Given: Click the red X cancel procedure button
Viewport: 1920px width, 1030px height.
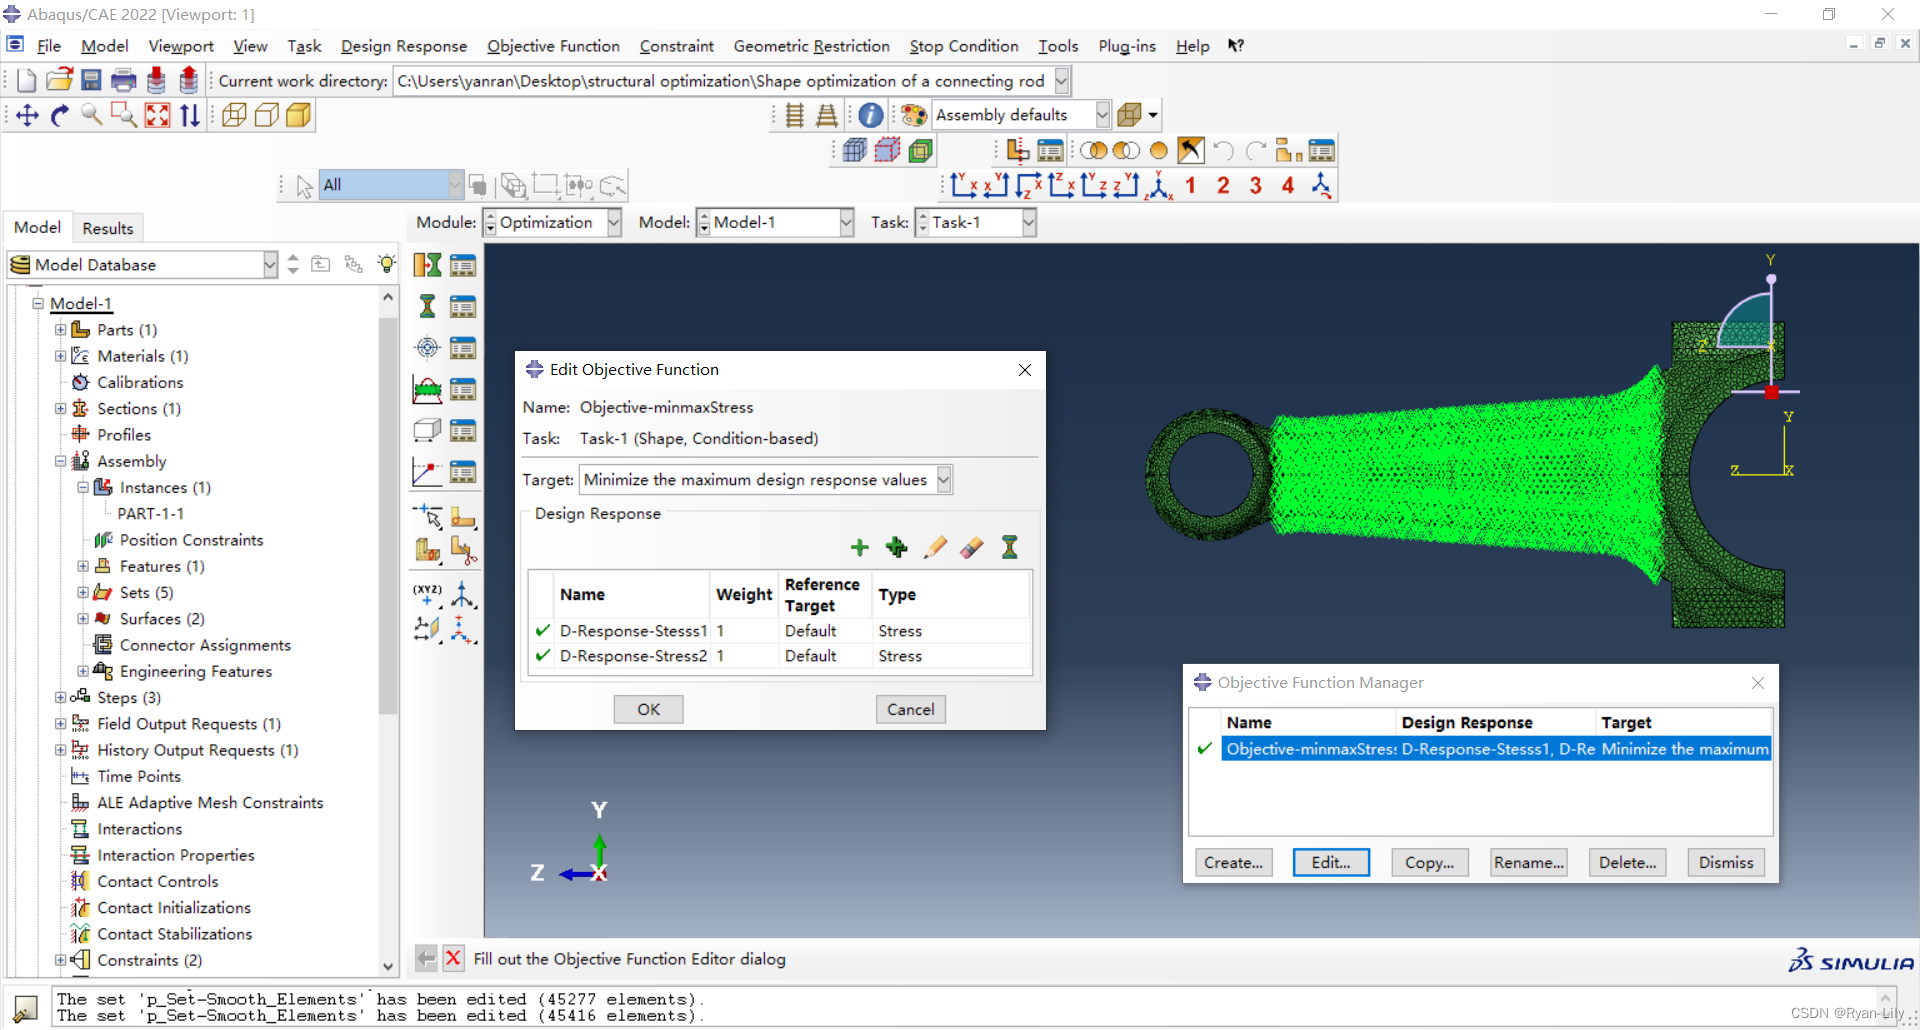Looking at the screenshot, I should click(x=453, y=958).
